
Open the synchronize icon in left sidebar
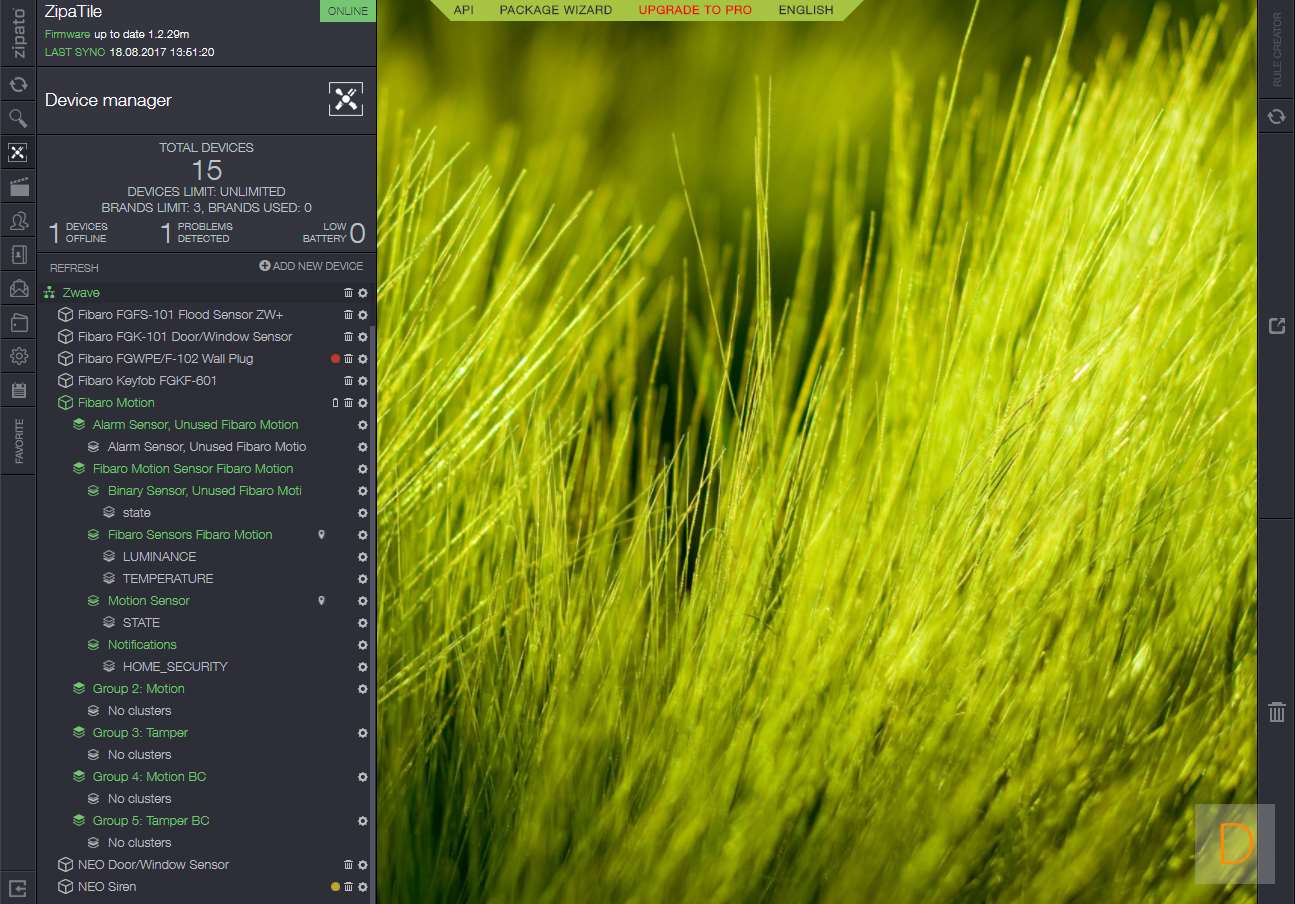pyautogui.click(x=18, y=85)
